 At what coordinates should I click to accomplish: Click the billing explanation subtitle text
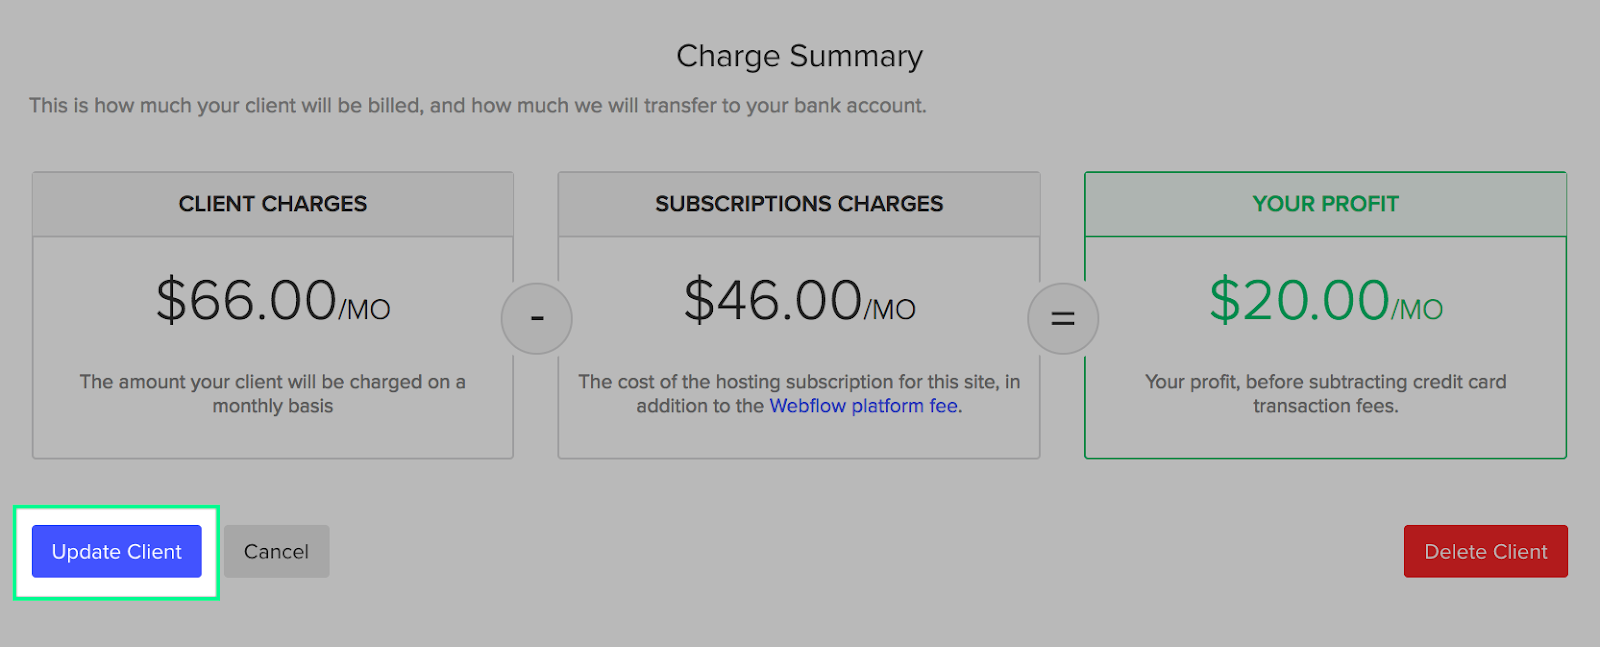coord(477,106)
